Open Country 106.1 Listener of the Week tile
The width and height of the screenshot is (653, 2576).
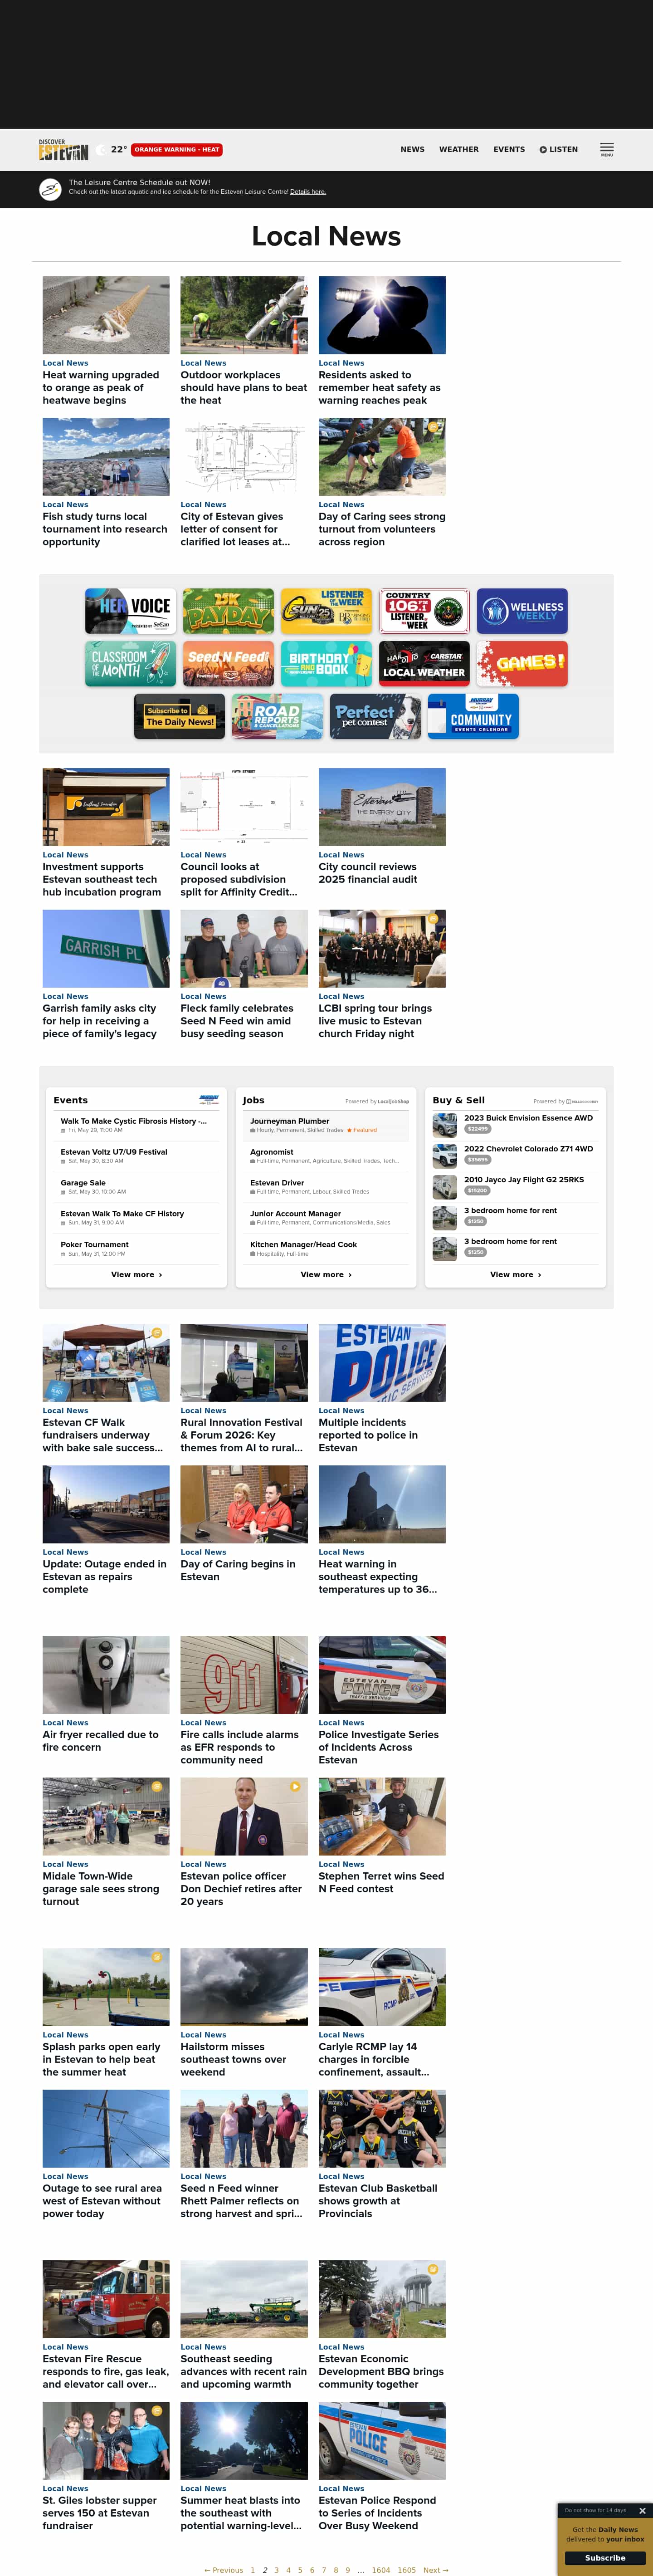[x=424, y=611]
